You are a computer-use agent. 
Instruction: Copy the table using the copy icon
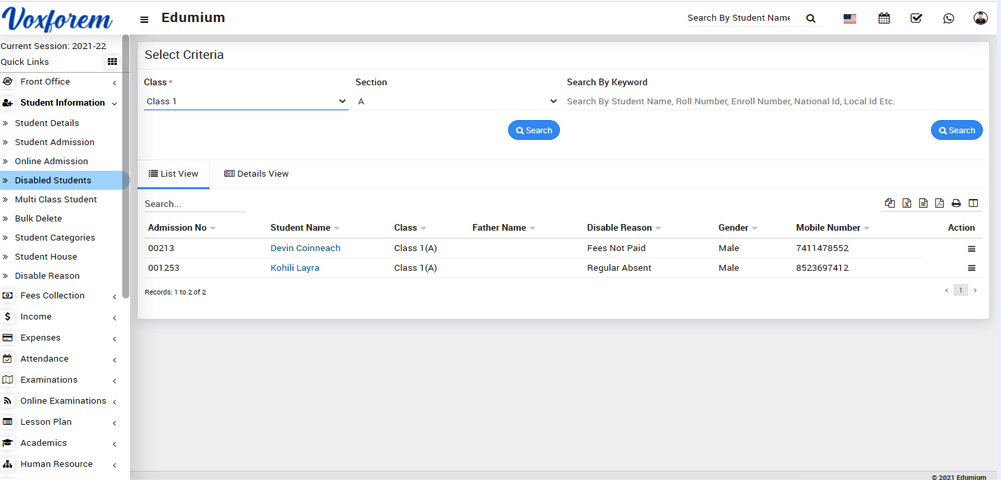[x=890, y=203]
